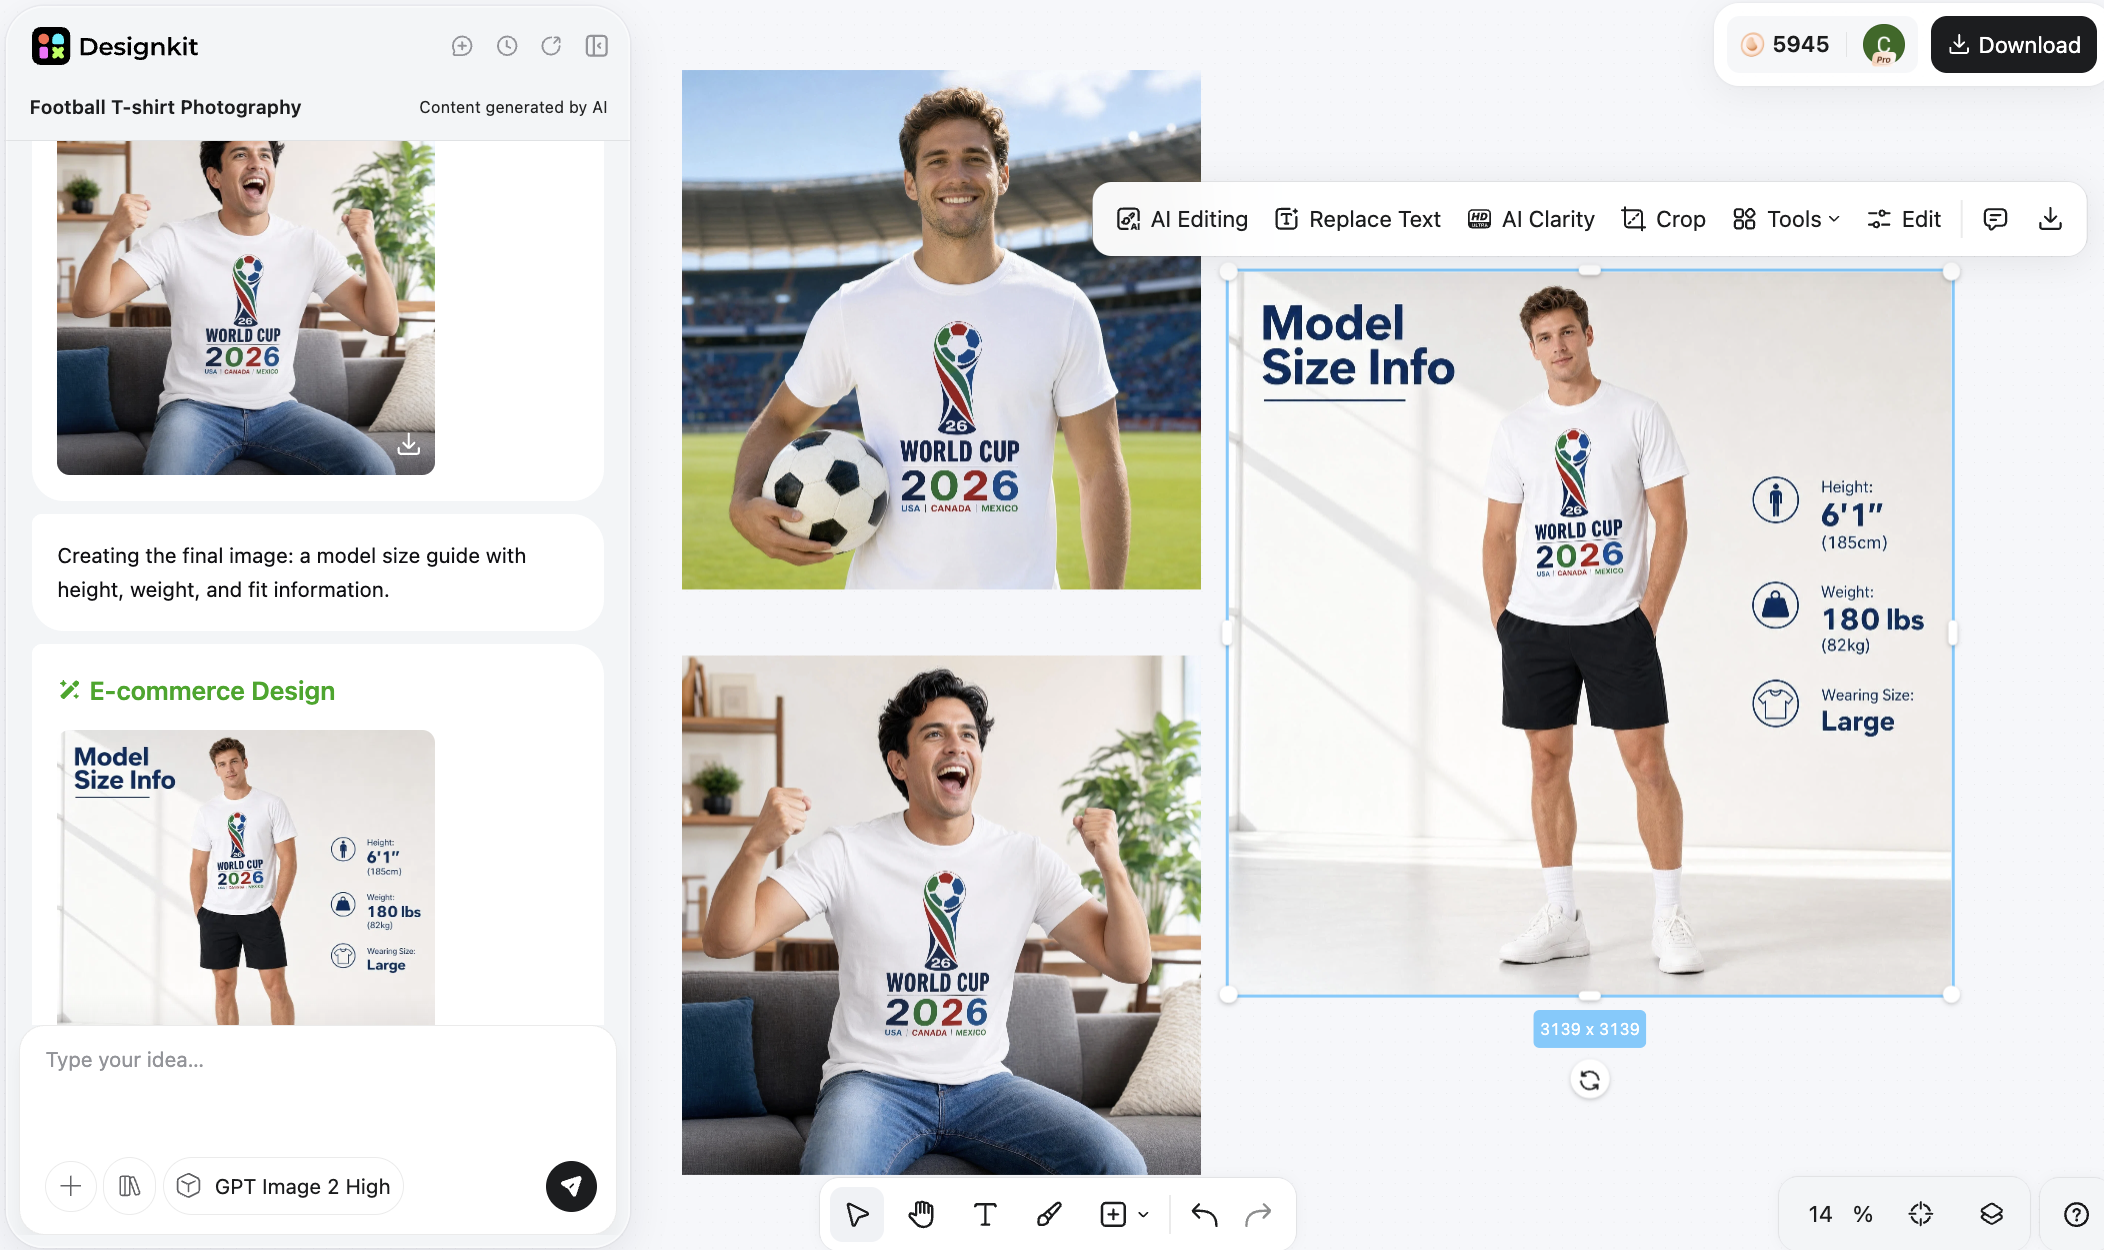Click the credits coin icon
The height and width of the screenshot is (1250, 2104).
click(x=1752, y=45)
